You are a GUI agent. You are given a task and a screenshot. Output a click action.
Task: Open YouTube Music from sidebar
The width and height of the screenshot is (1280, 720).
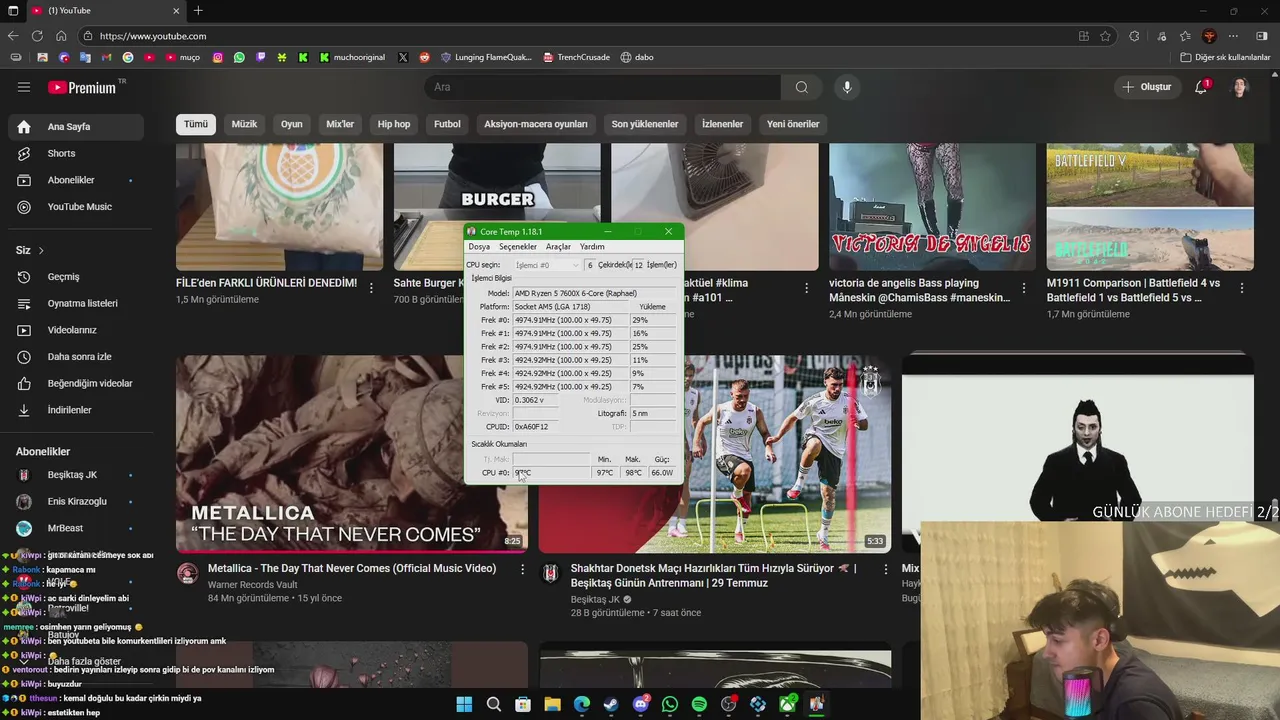[76, 207]
